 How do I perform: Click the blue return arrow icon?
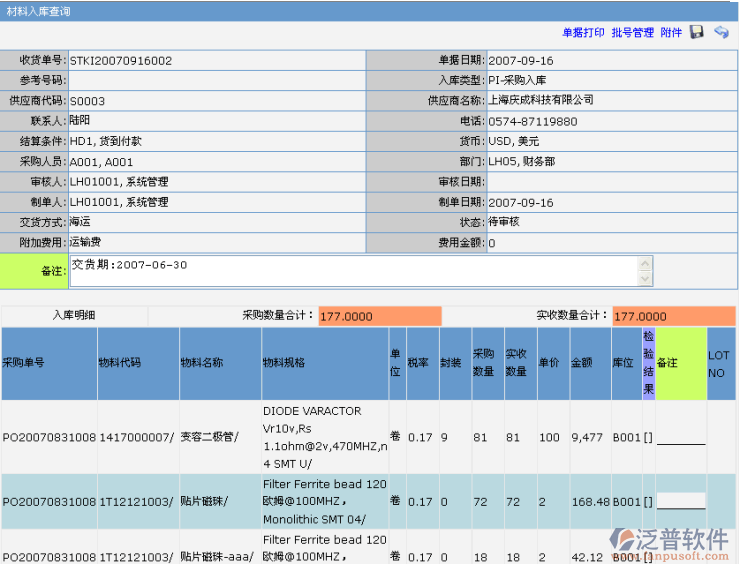(721, 33)
